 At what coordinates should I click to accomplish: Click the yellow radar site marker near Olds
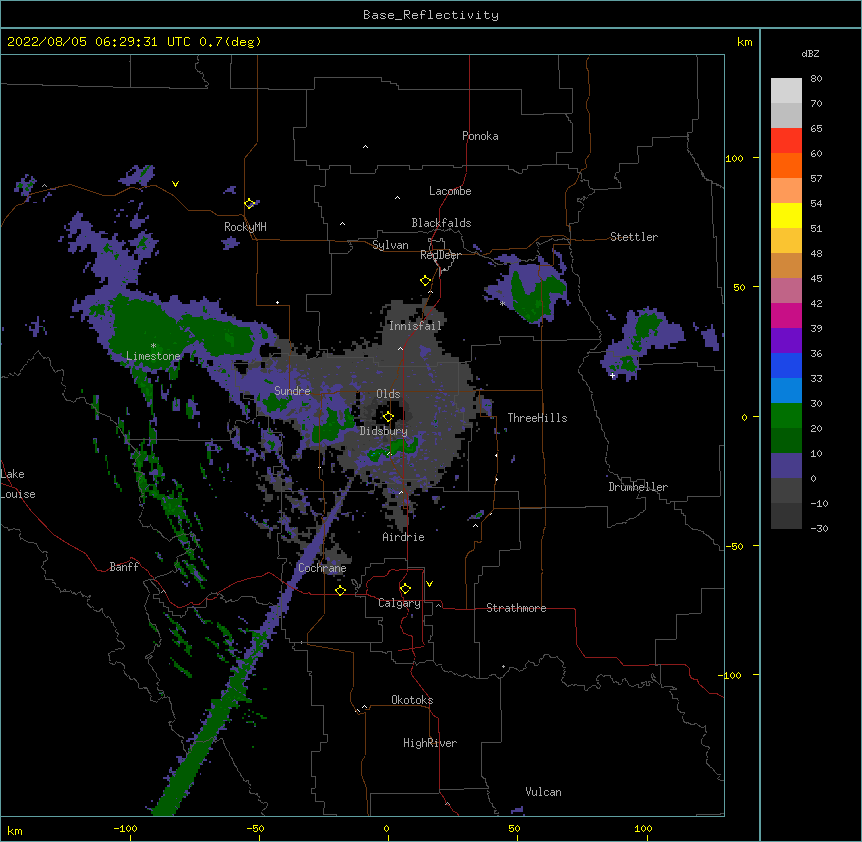tap(388, 417)
